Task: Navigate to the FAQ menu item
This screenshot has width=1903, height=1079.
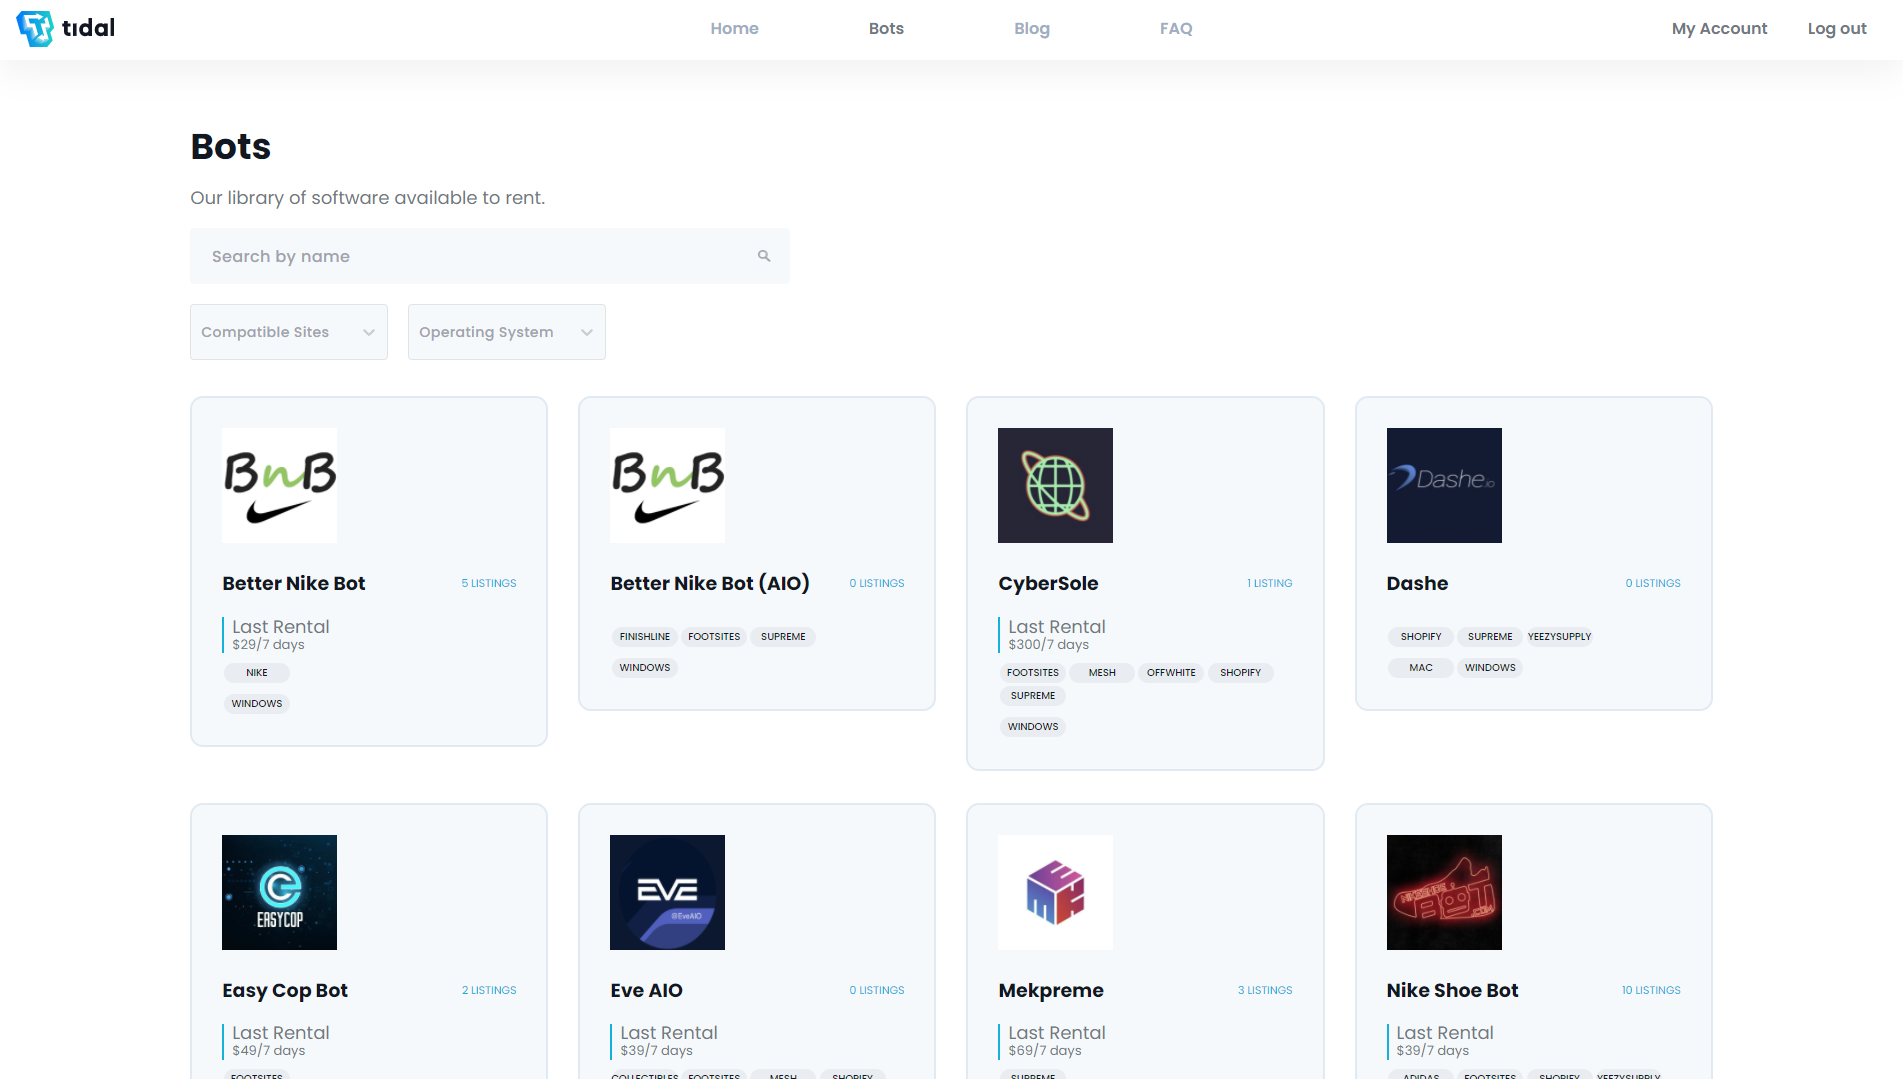Action: (1175, 29)
